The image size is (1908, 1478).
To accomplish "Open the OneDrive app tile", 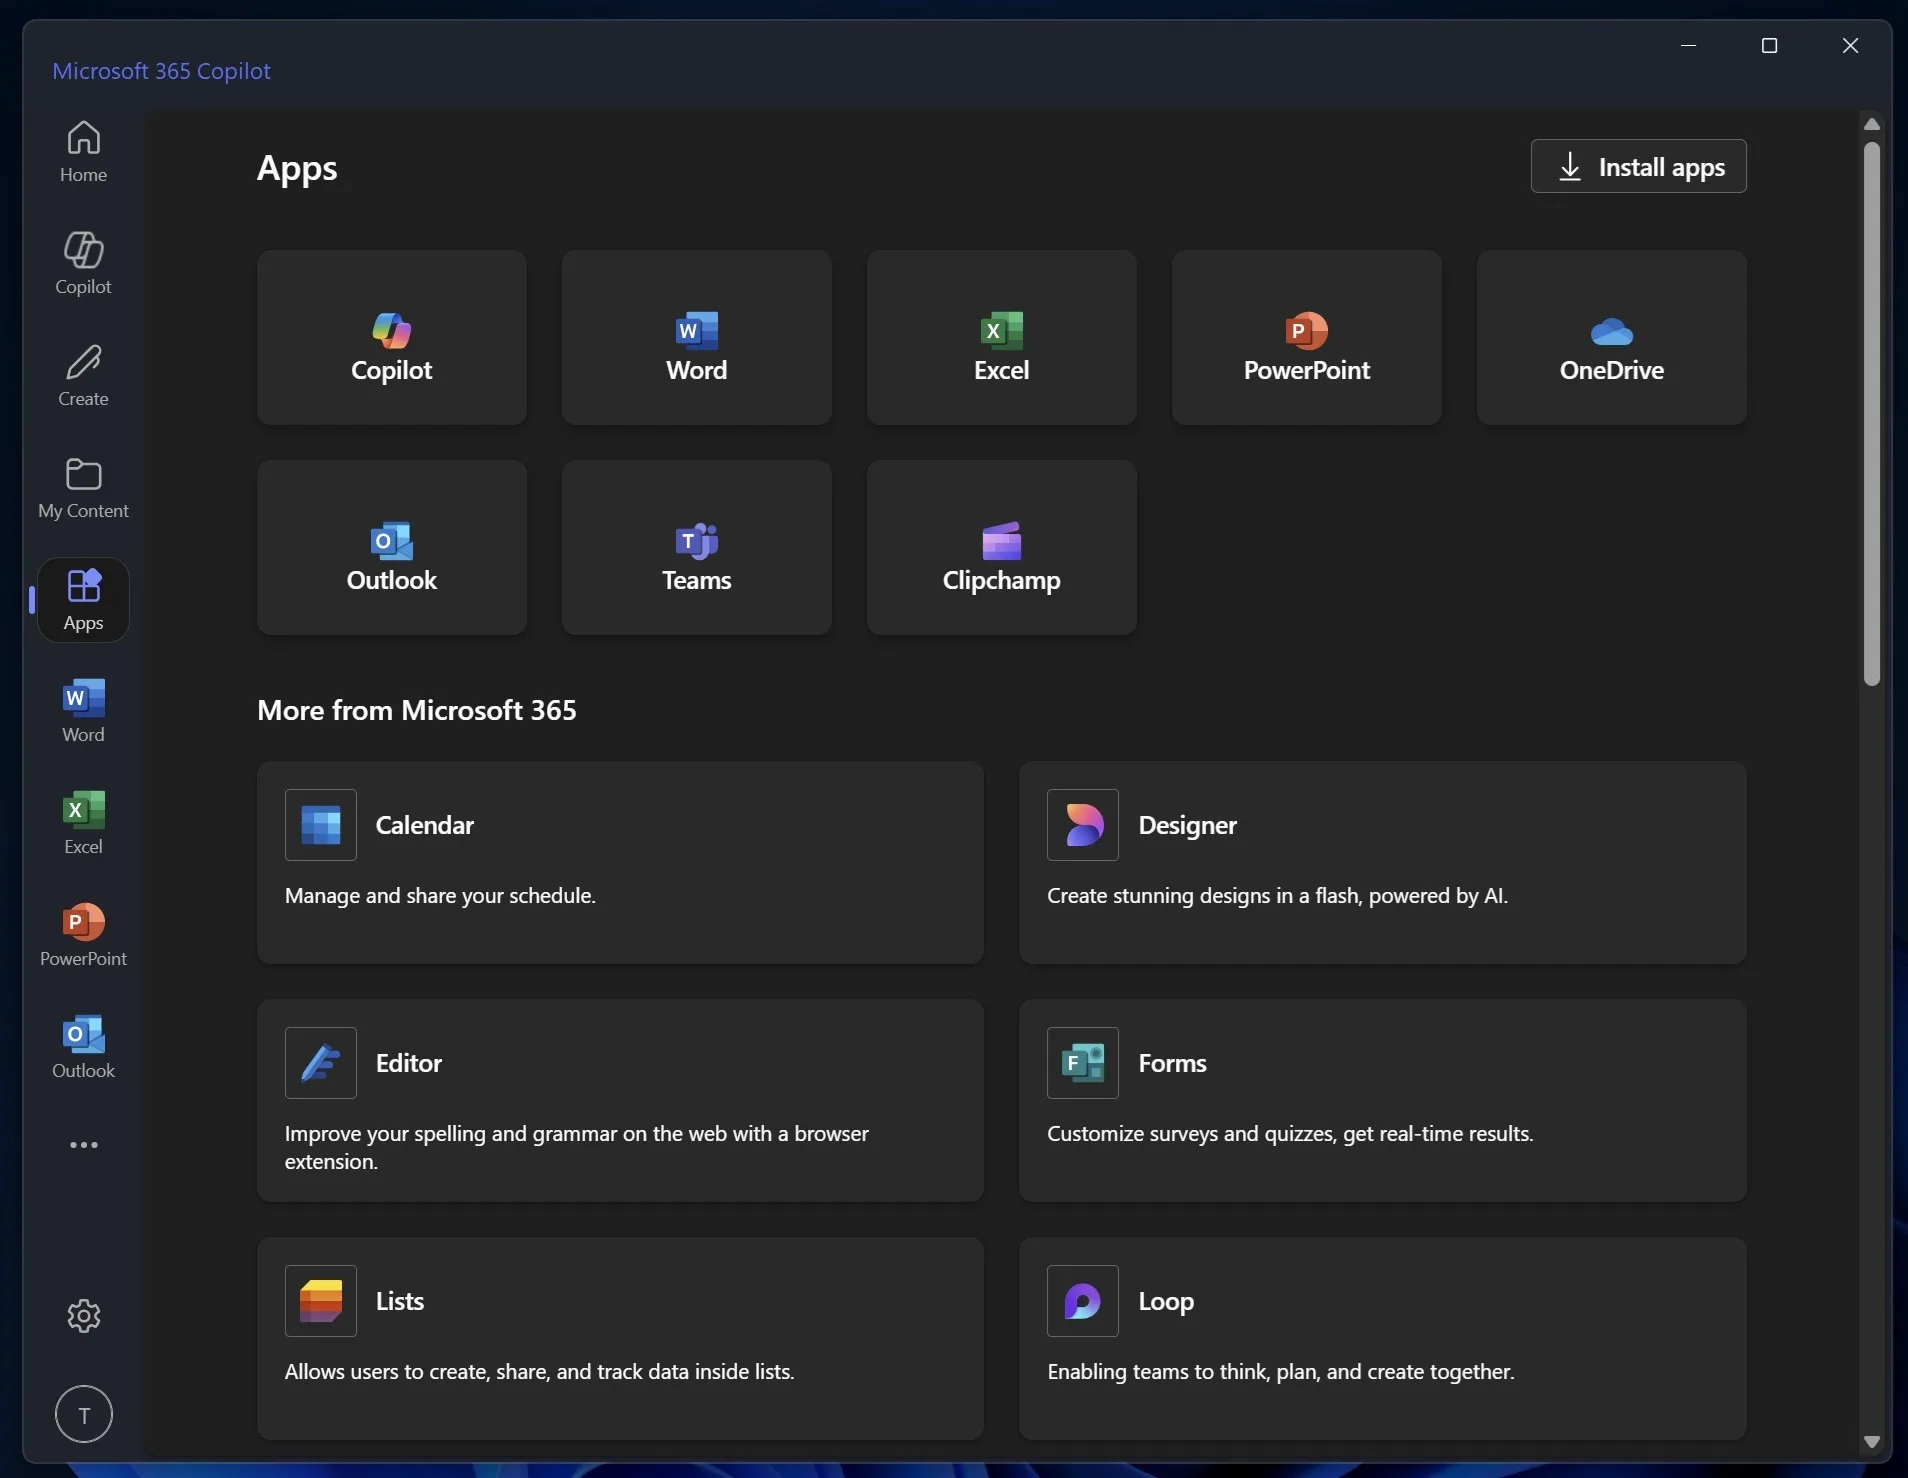I will point(1610,338).
